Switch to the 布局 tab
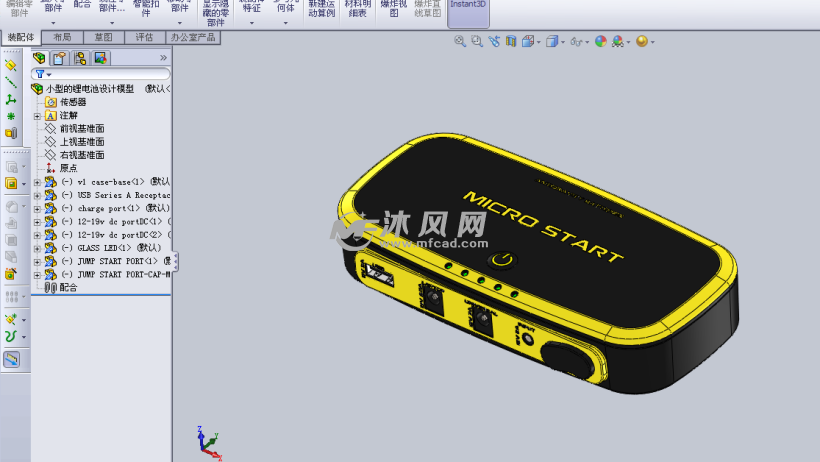 pyautogui.click(x=62, y=37)
